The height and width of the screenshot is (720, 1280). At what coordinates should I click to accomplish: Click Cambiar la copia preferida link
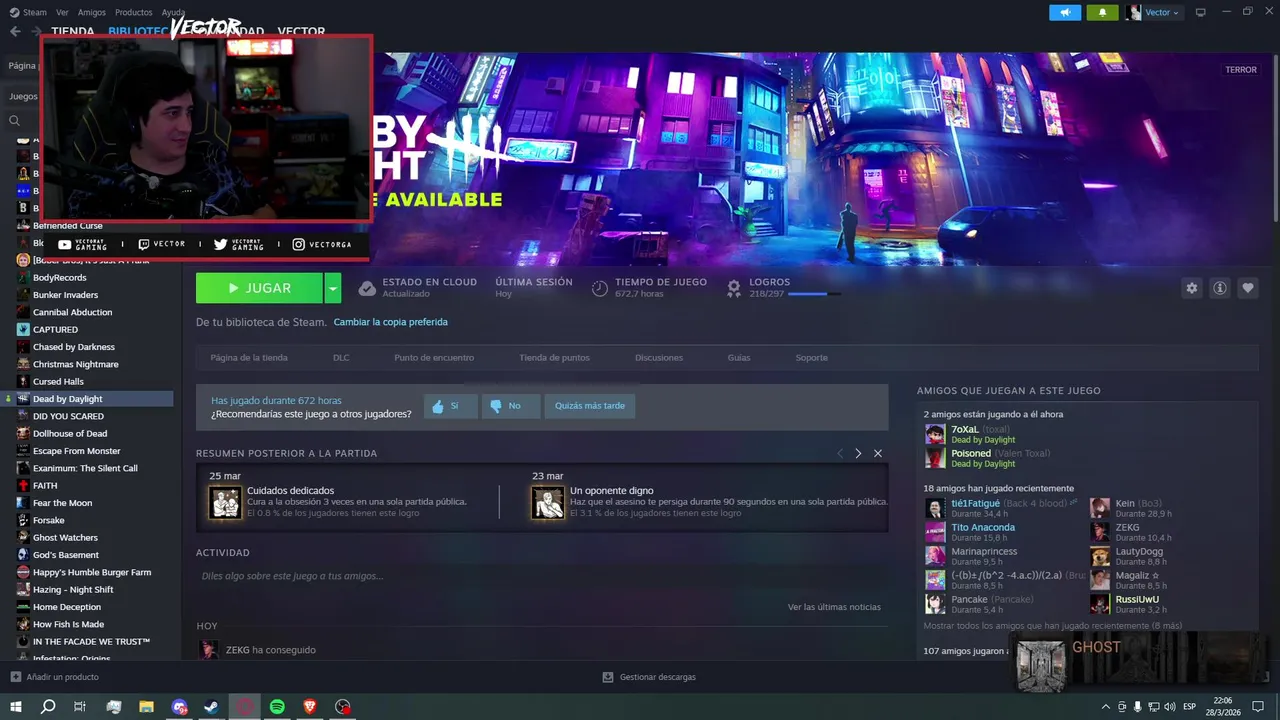pos(390,322)
